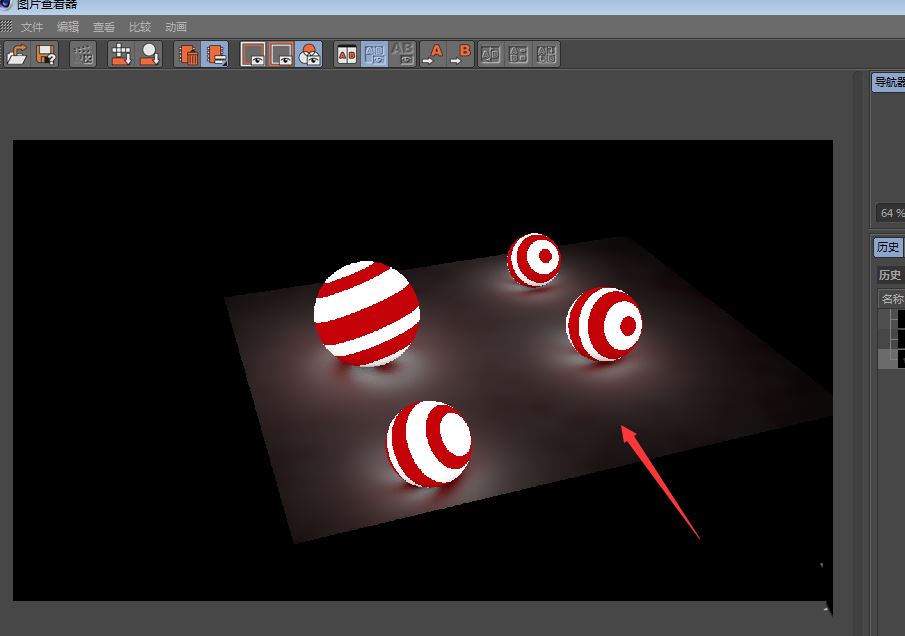Open the 动画 (Animation) menu

click(x=176, y=27)
